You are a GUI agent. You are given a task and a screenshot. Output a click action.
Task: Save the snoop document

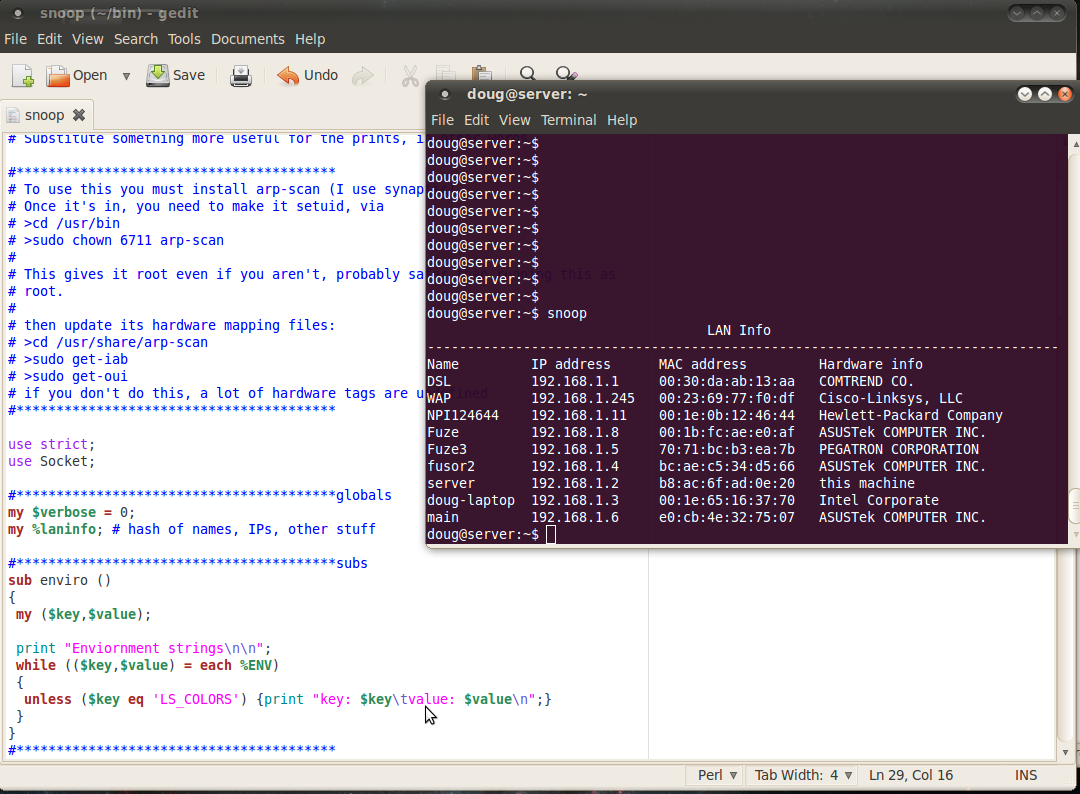(x=176, y=76)
